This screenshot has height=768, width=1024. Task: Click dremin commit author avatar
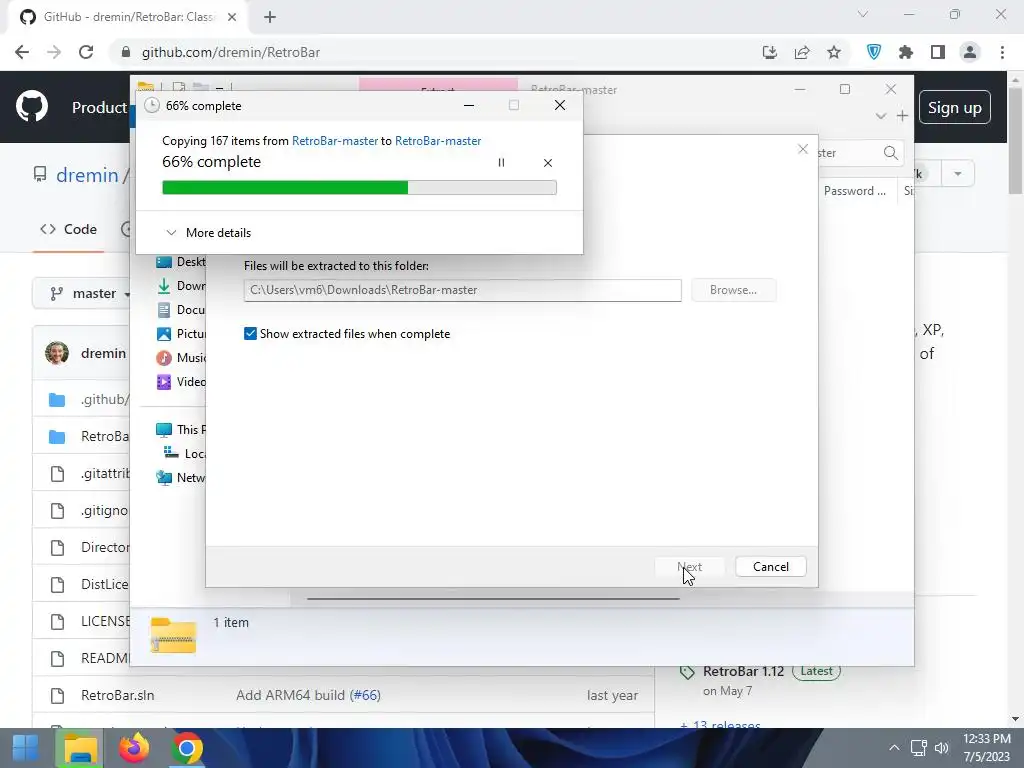57,353
